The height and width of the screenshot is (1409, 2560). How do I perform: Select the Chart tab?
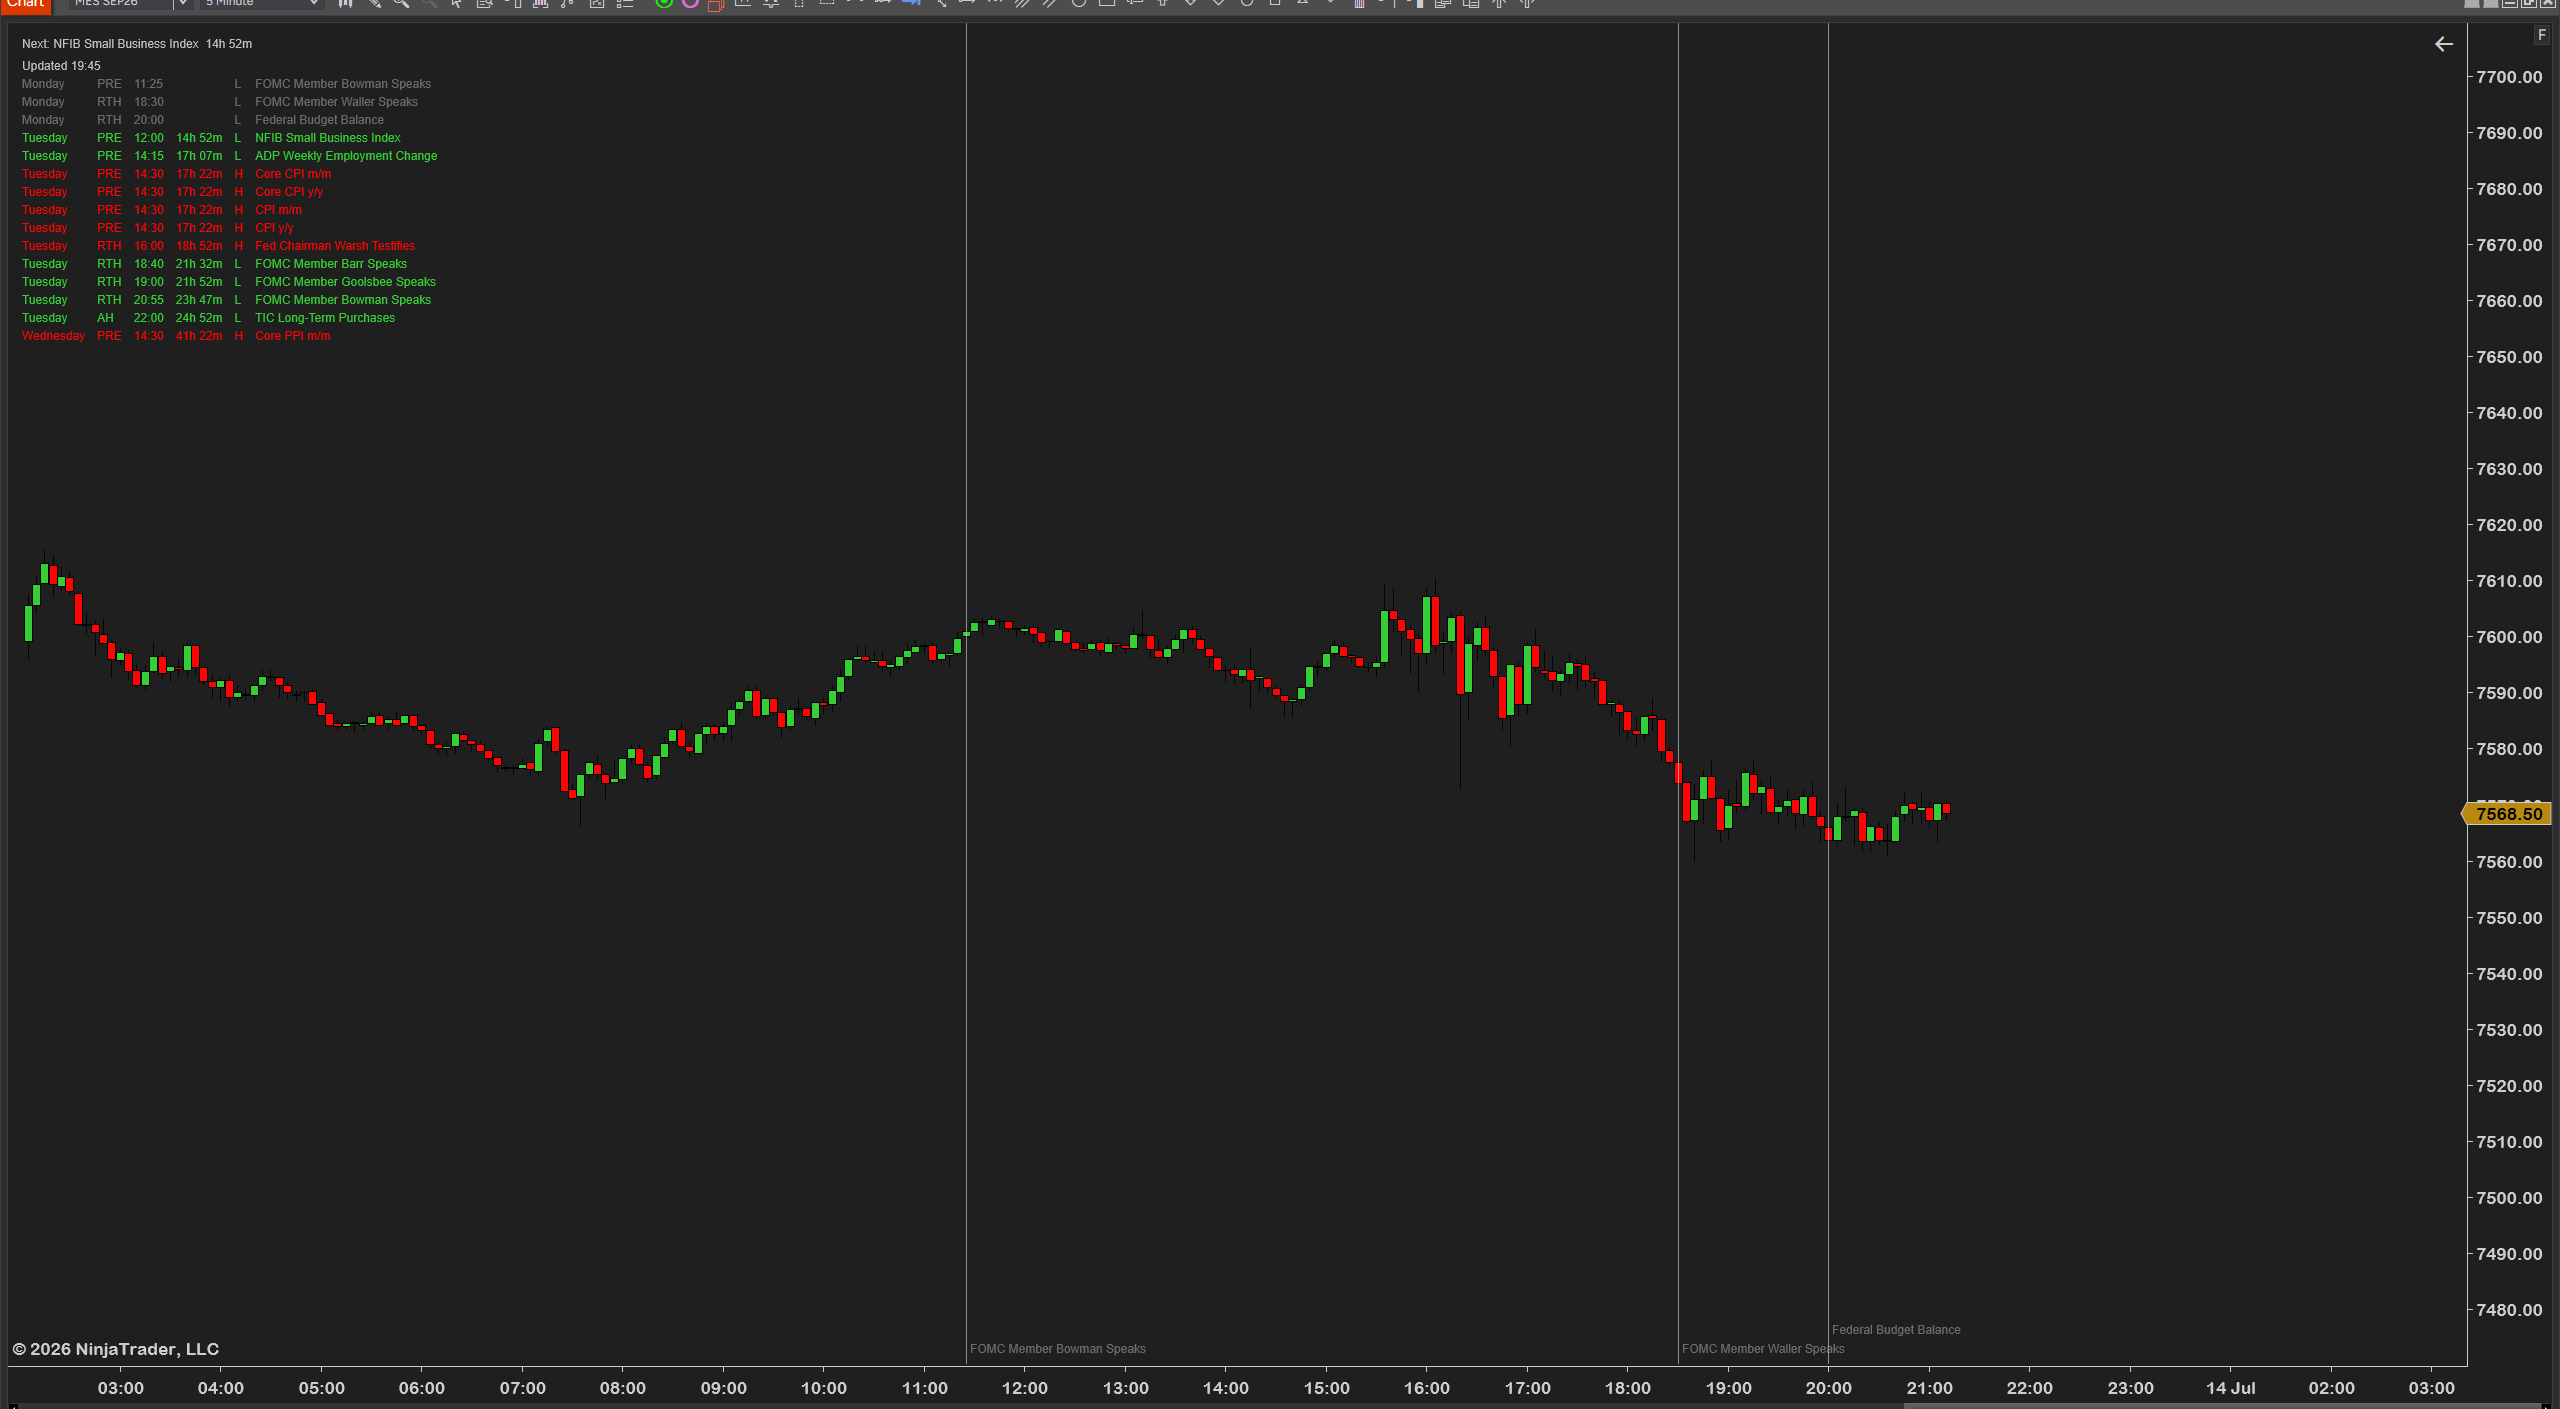tap(26, 5)
